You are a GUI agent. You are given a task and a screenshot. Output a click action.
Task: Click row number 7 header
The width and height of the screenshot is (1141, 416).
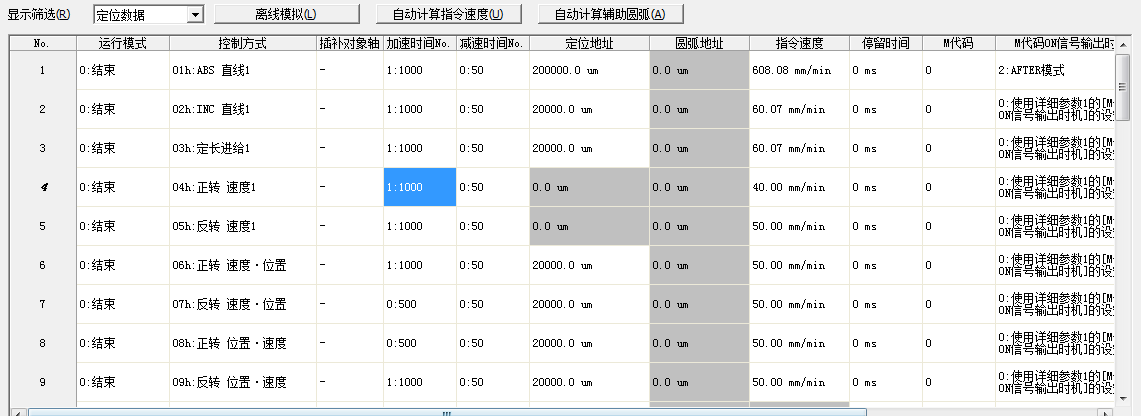click(x=42, y=304)
